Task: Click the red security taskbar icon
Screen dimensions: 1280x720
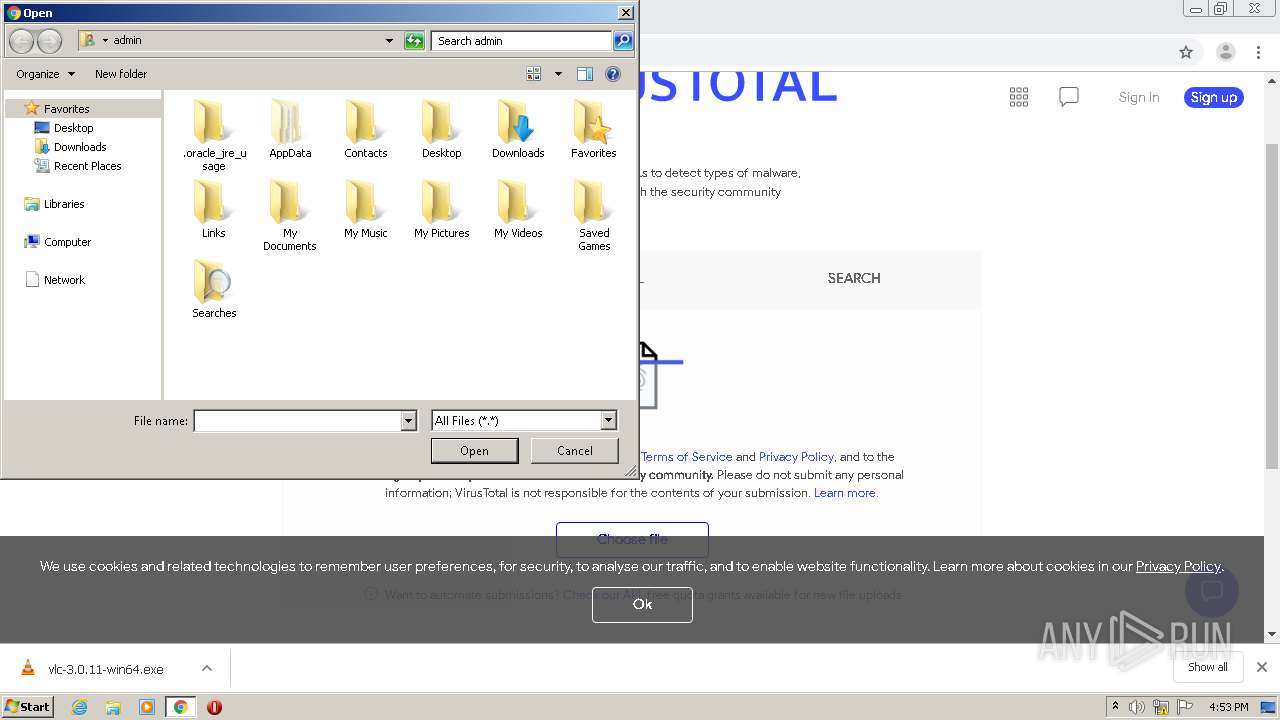Action: click(214, 707)
